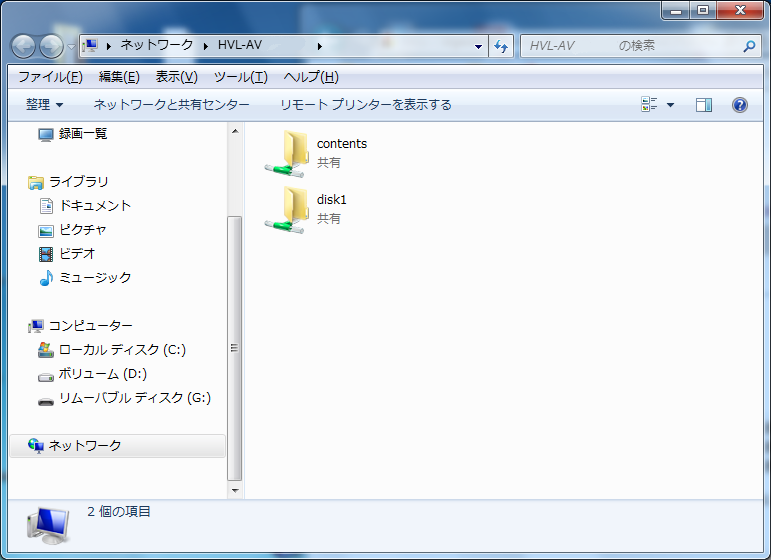This screenshot has width=771, height=560.
Task: Maximize the explorer window
Action: 703,10
